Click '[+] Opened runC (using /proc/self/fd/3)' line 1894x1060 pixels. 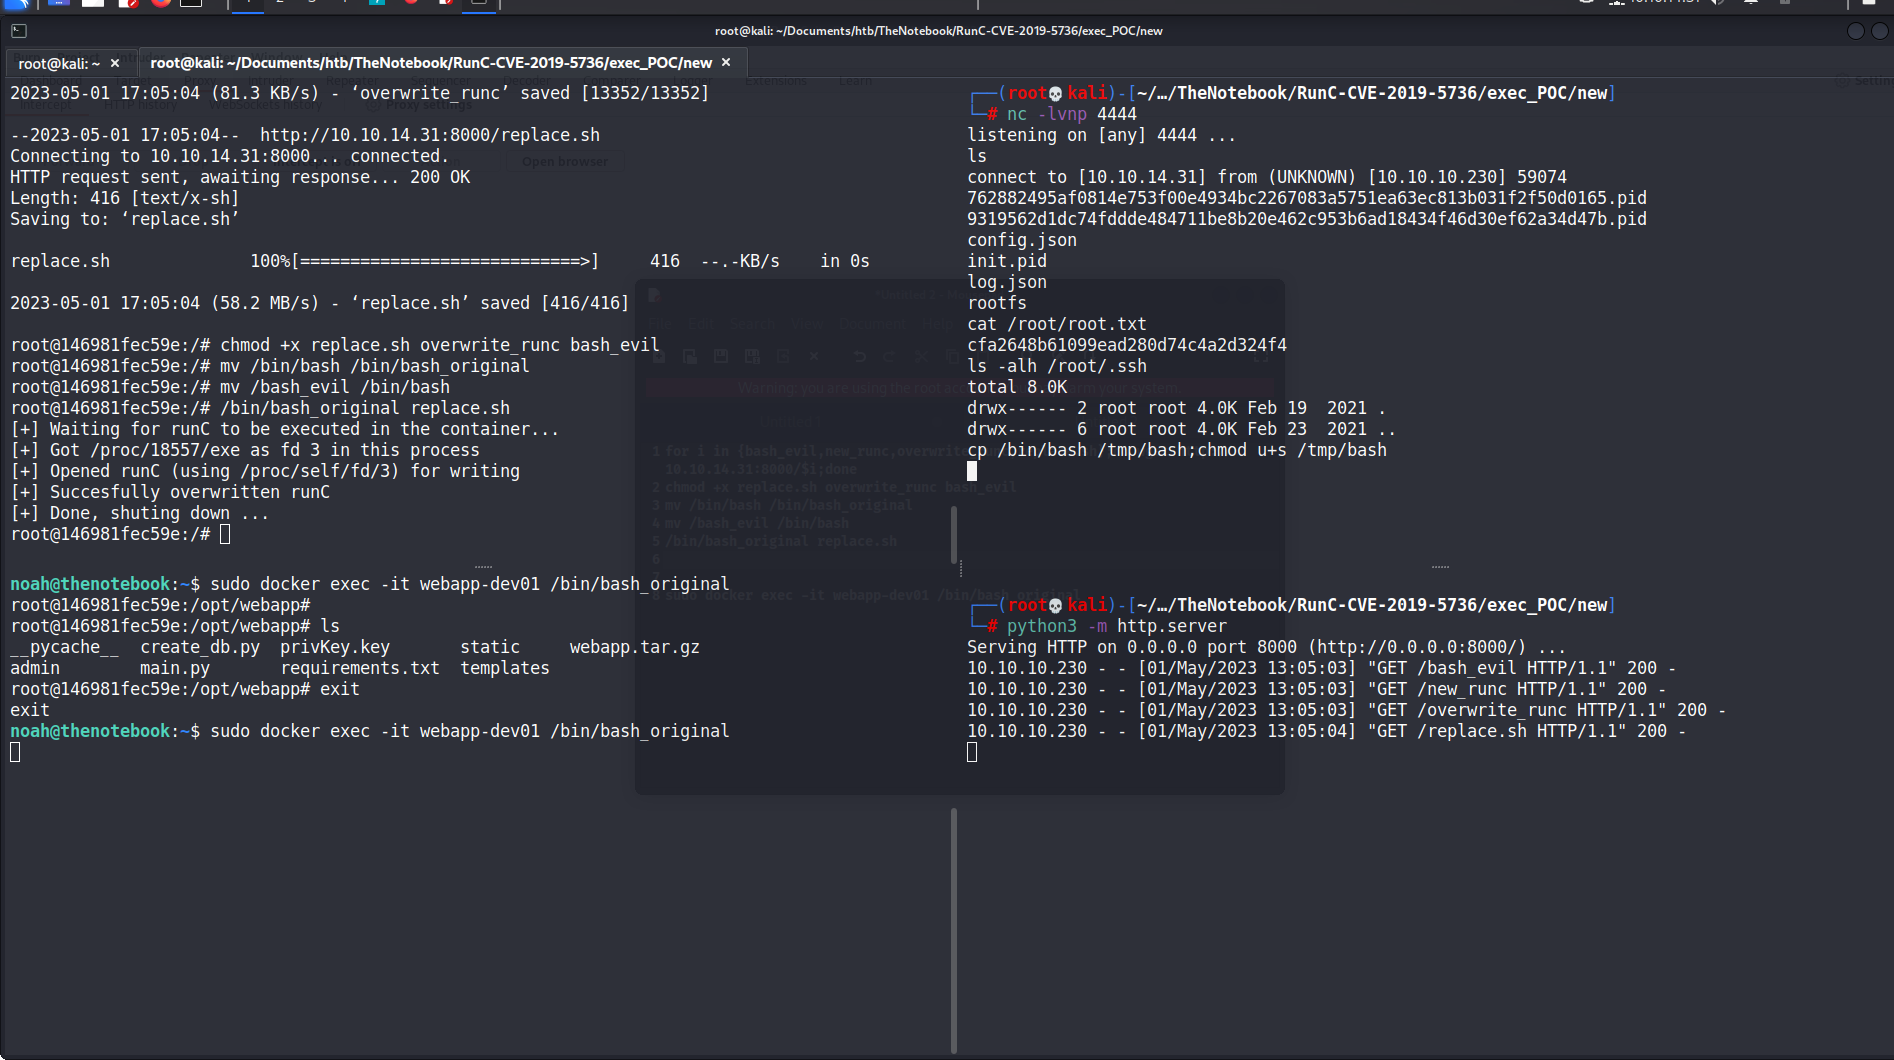(265, 471)
